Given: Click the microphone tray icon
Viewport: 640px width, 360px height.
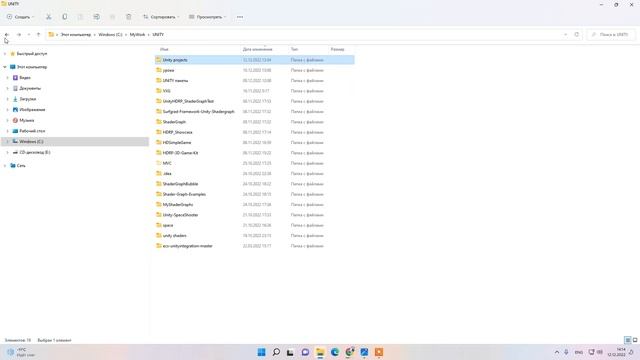Looking at the screenshot, I should pos(566,352).
